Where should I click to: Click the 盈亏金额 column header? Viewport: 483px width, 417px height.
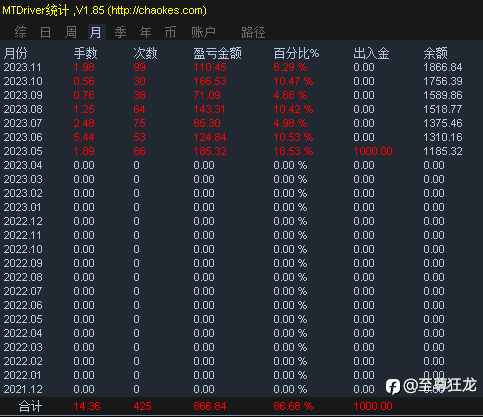(x=217, y=53)
